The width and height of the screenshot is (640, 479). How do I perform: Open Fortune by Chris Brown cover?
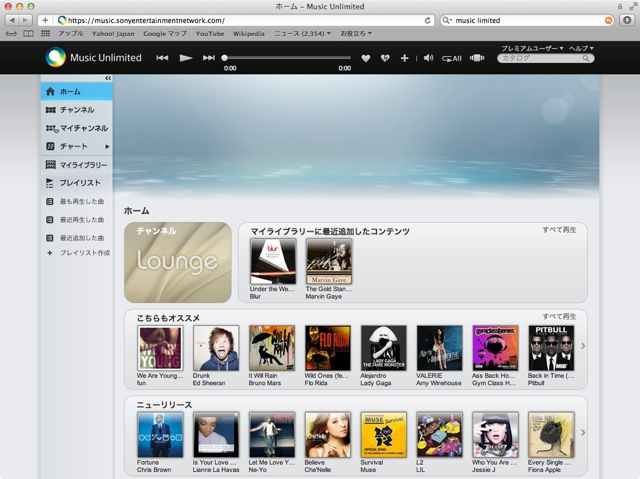pos(160,435)
